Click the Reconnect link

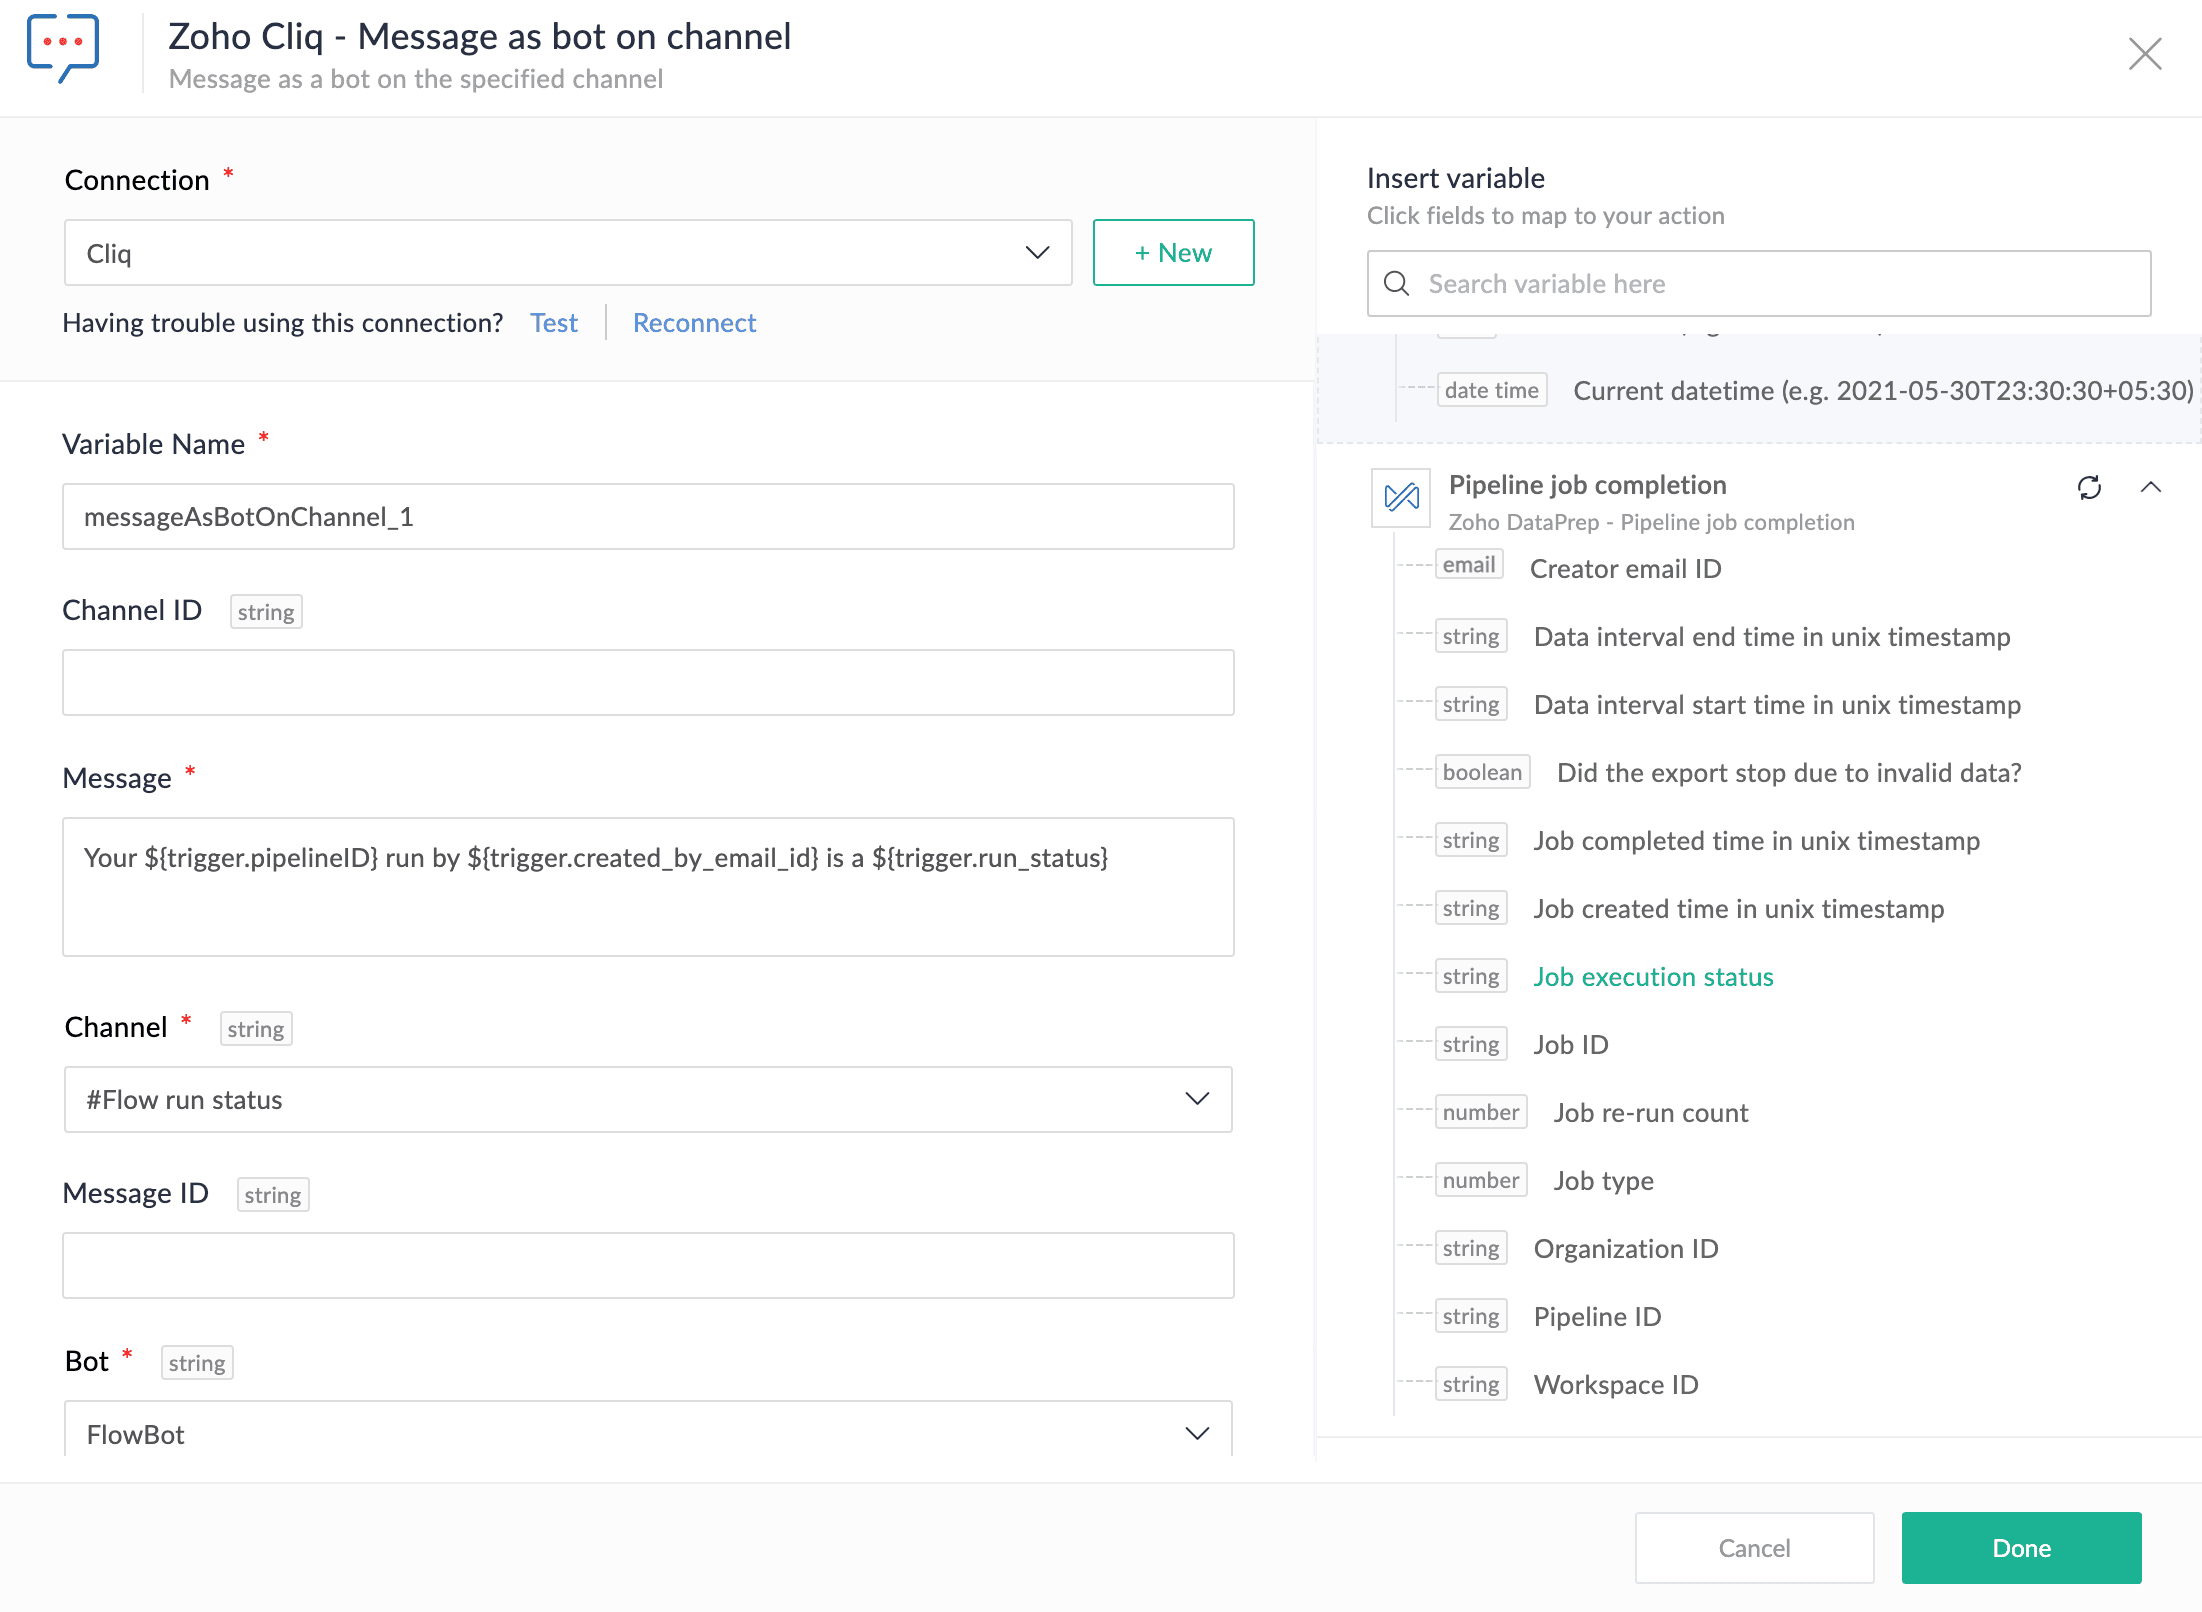click(x=694, y=323)
